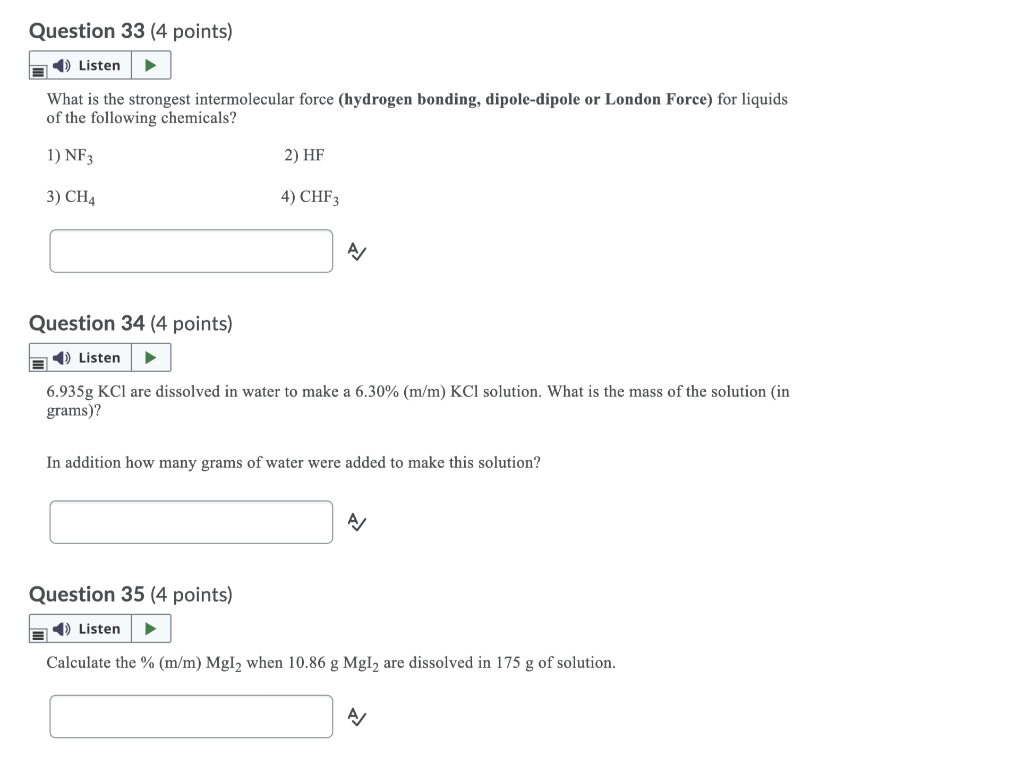Image resolution: width=1024 pixels, height=757 pixels.
Task: Click inside Question 34's answer input field
Action: point(190,521)
